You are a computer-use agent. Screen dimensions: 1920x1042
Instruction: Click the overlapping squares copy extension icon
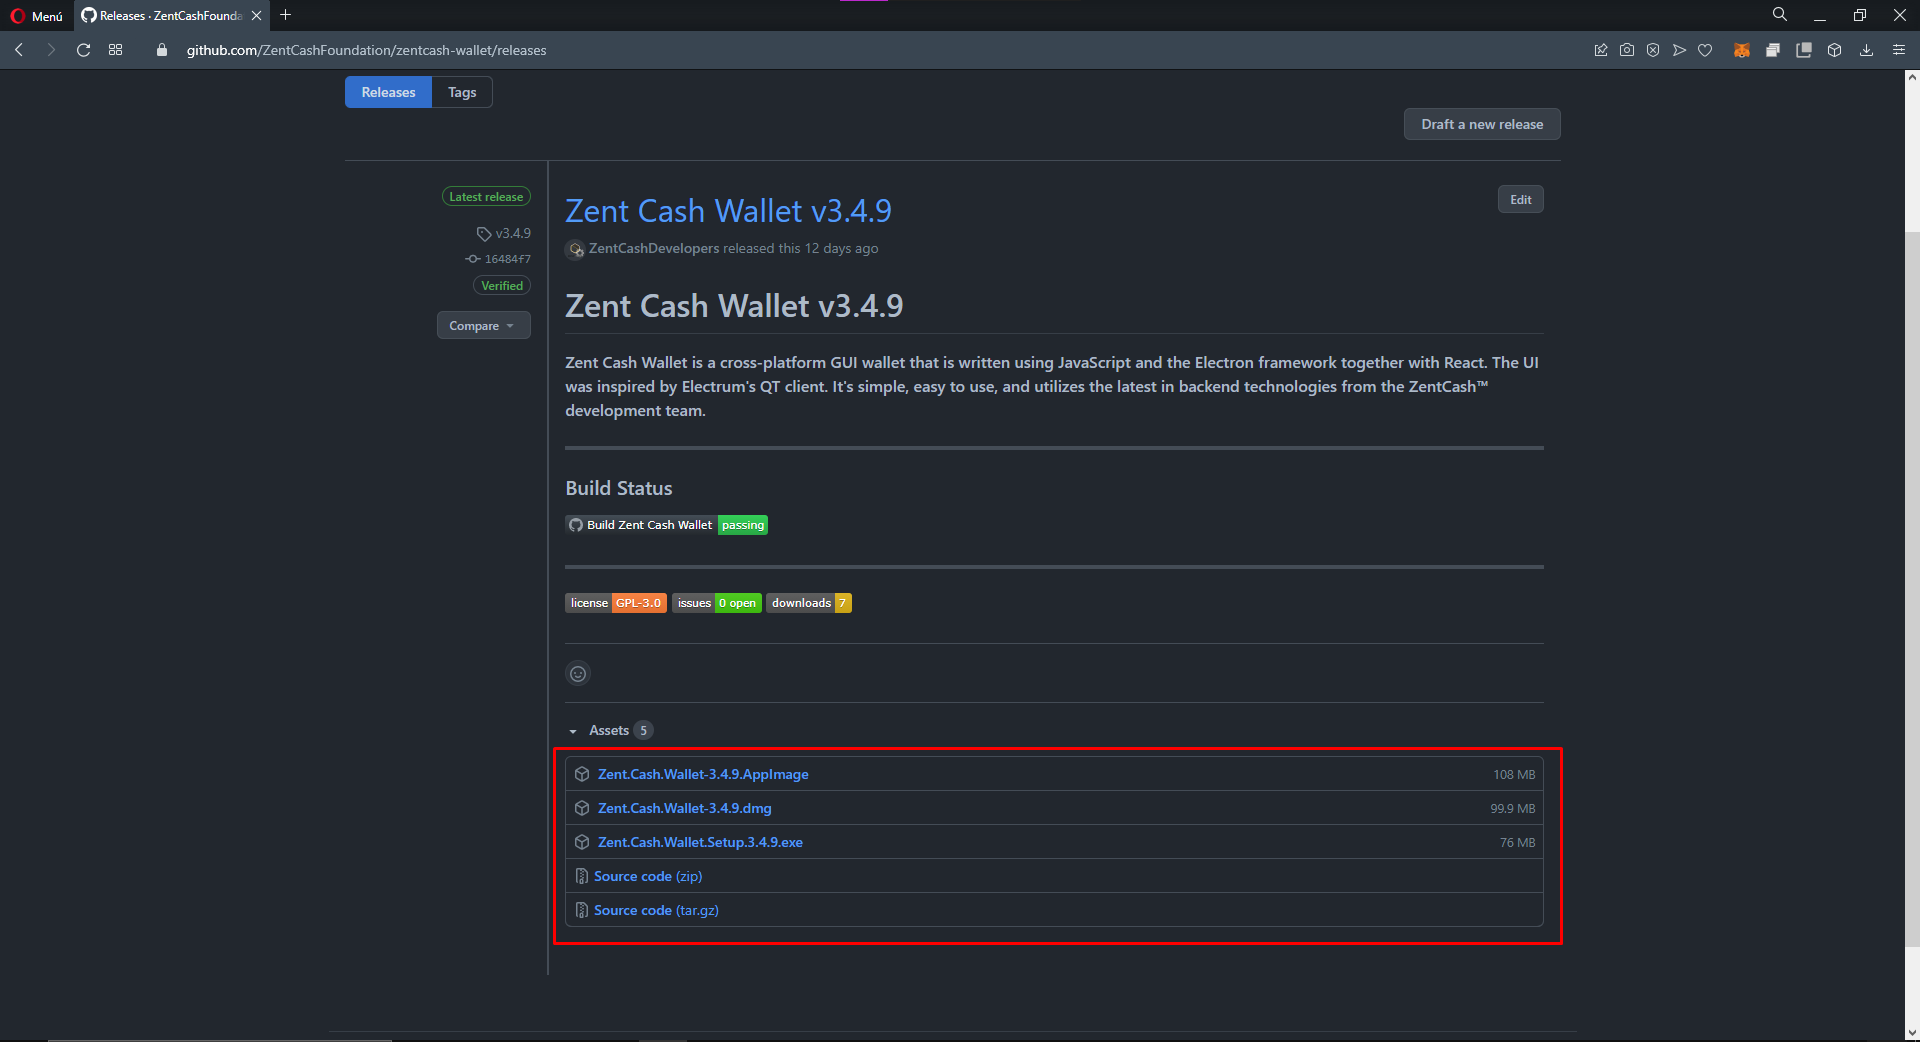pos(1804,50)
